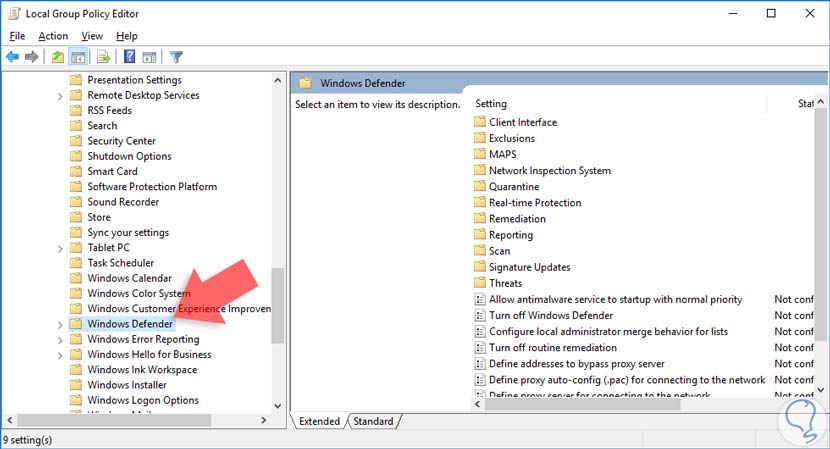830x449 pixels.
Task: Switch to the Extended tab
Action: 319,421
